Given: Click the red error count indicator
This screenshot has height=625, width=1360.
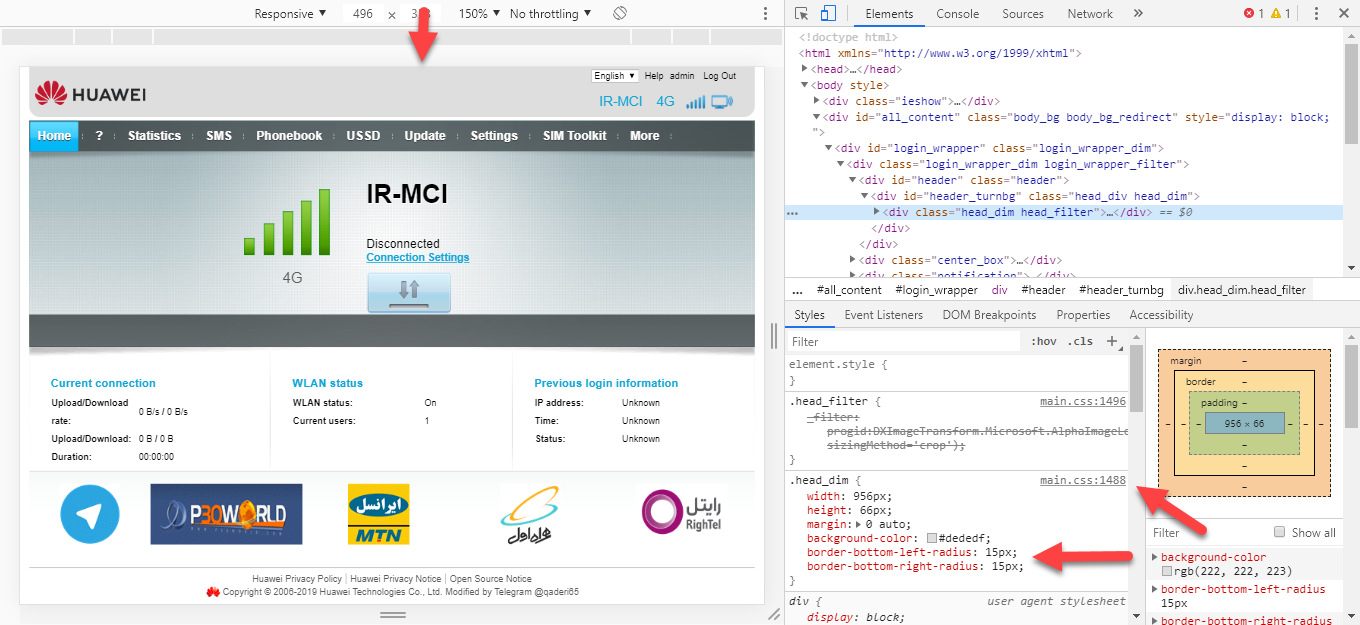Looking at the screenshot, I should pos(1253,14).
